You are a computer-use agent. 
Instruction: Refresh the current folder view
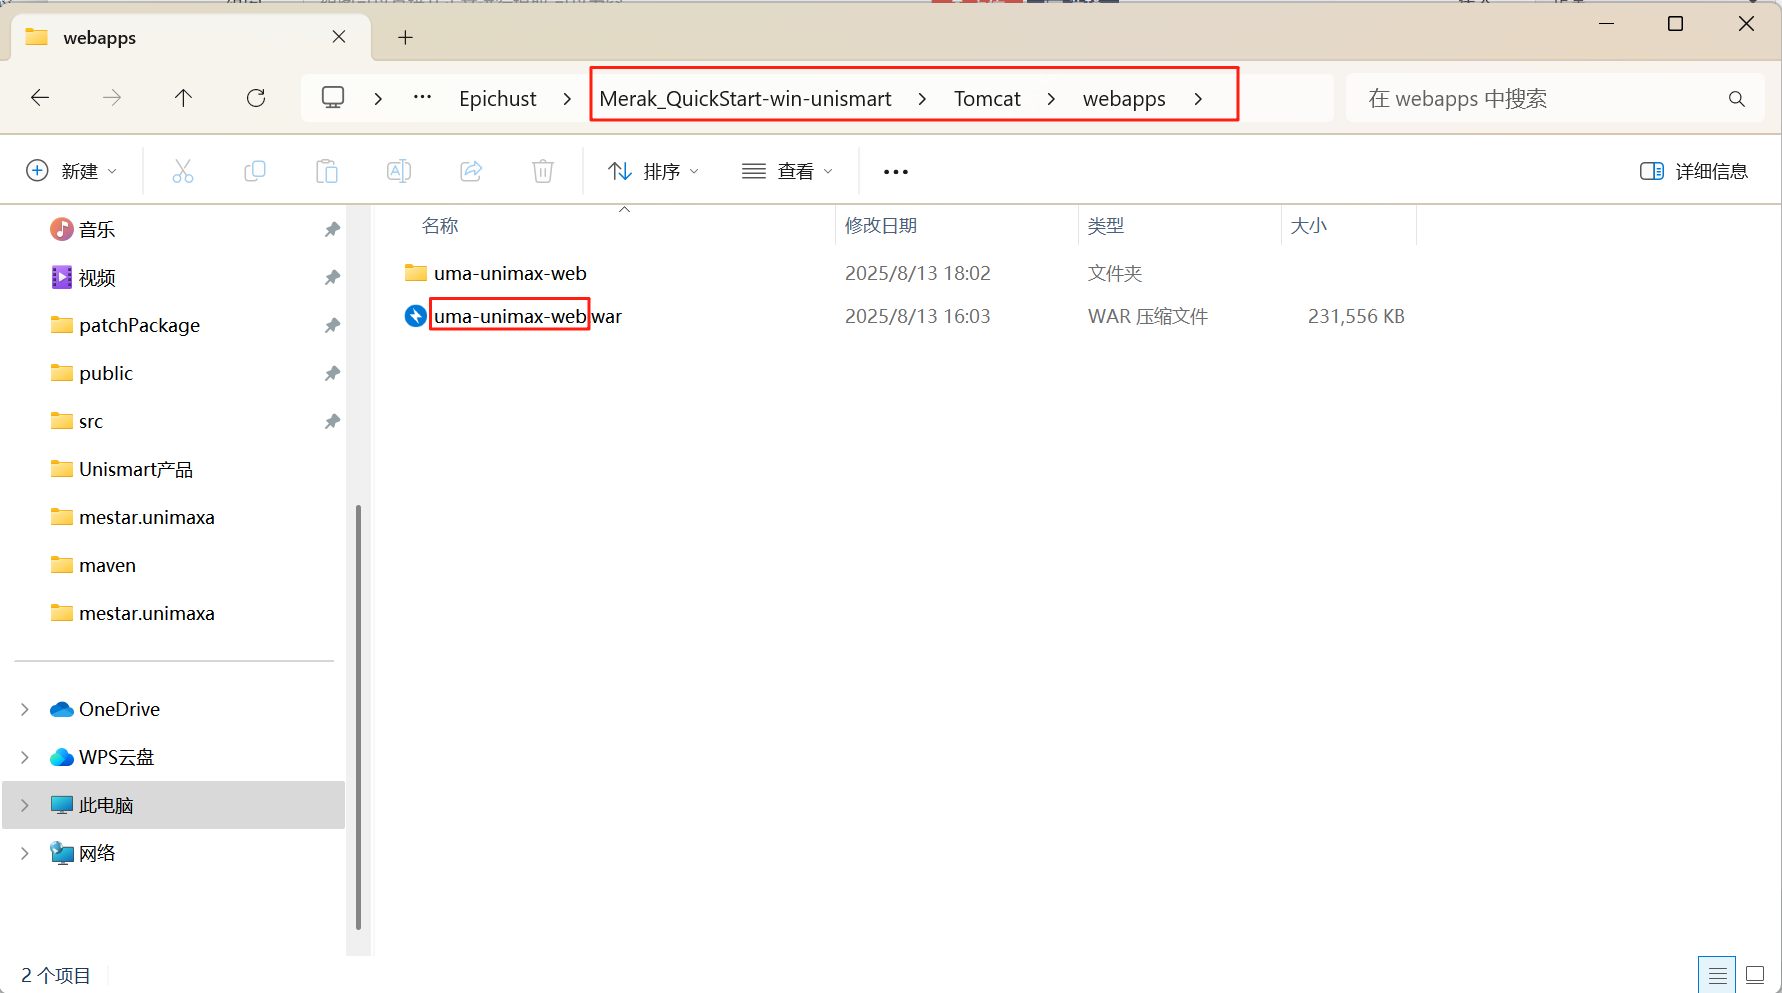(x=256, y=98)
